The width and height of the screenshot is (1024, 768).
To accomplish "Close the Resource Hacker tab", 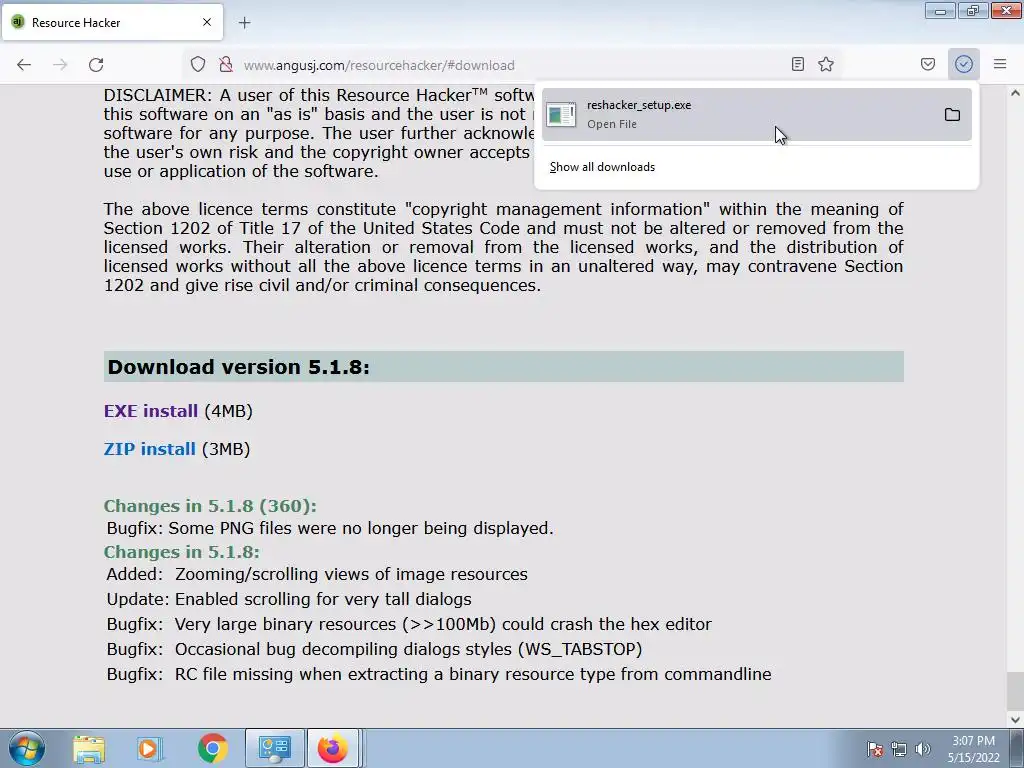I will (x=207, y=22).
